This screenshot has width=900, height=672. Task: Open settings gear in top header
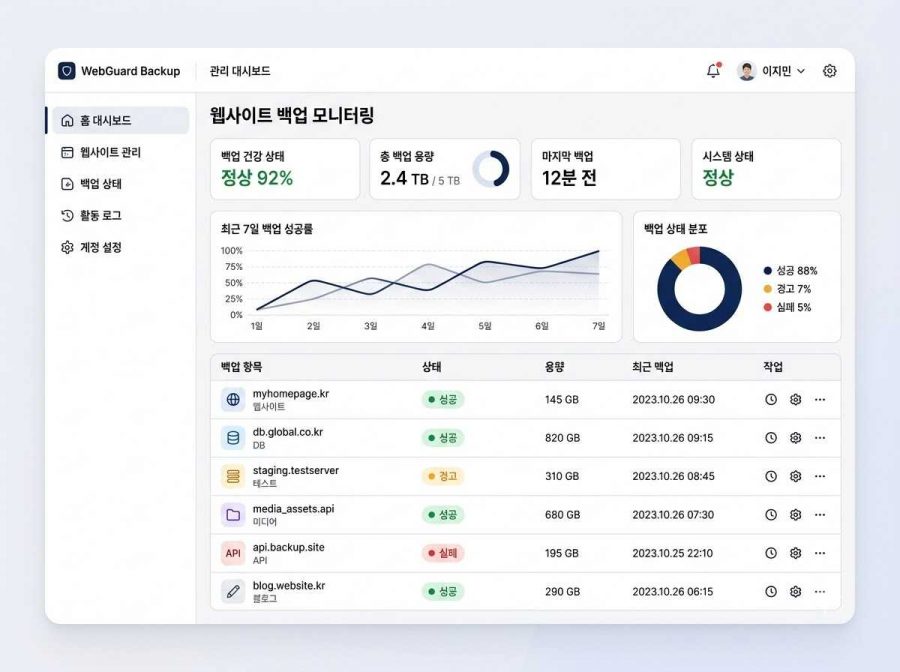click(x=829, y=71)
